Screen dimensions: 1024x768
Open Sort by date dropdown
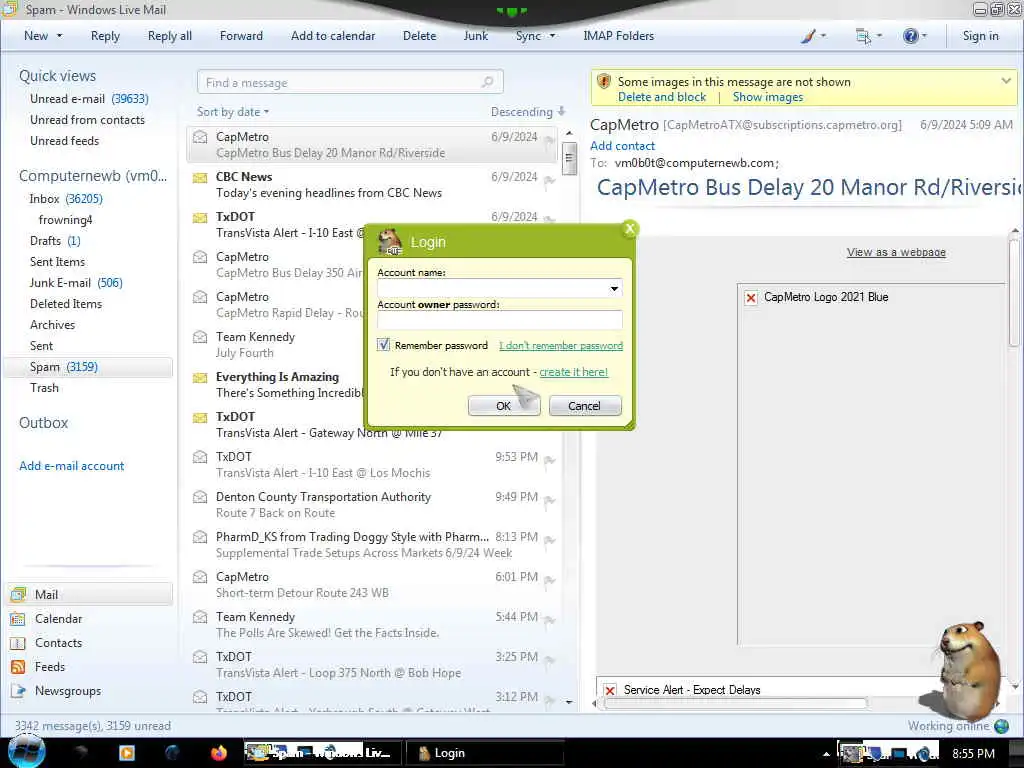click(x=232, y=112)
